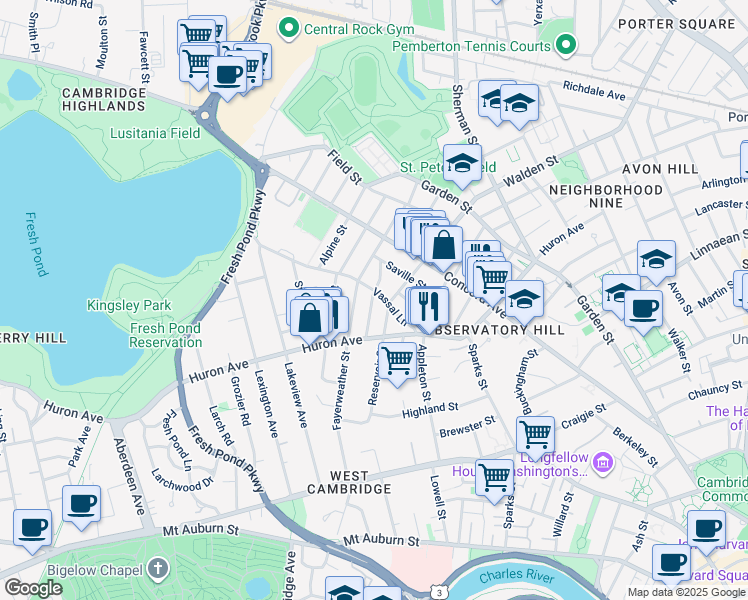The height and width of the screenshot is (600, 748).
Task: Open the graduation cap marker near Richdale Ave
Action: tap(519, 105)
